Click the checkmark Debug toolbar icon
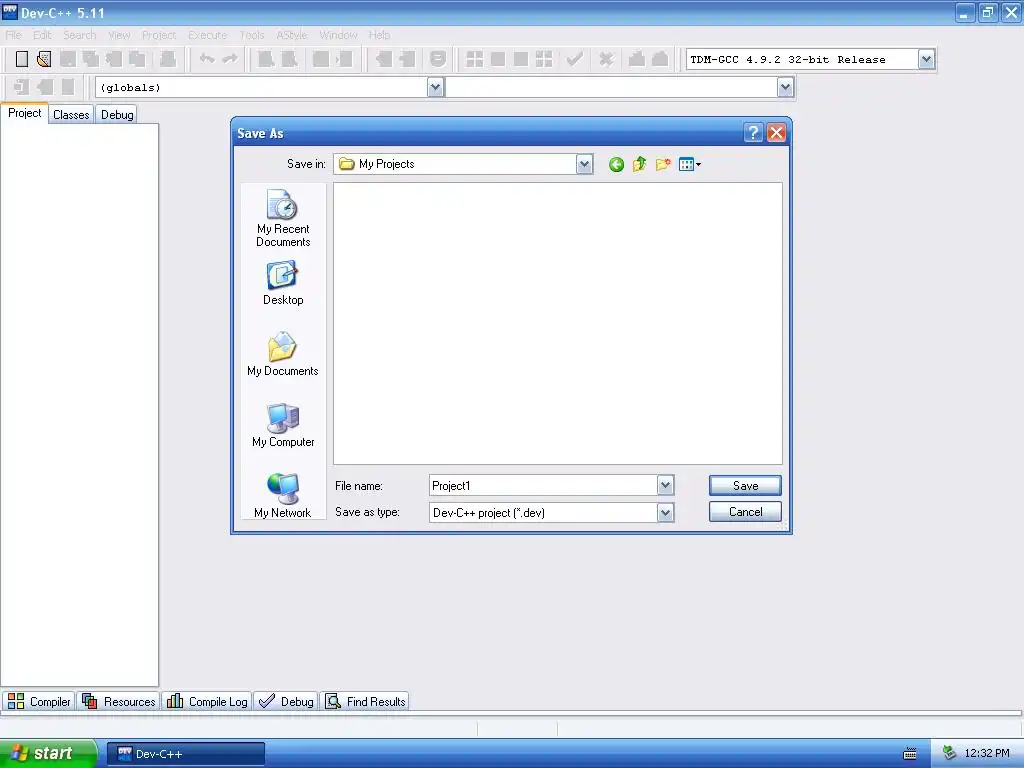 pyautogui.click(x=575, y=59)
